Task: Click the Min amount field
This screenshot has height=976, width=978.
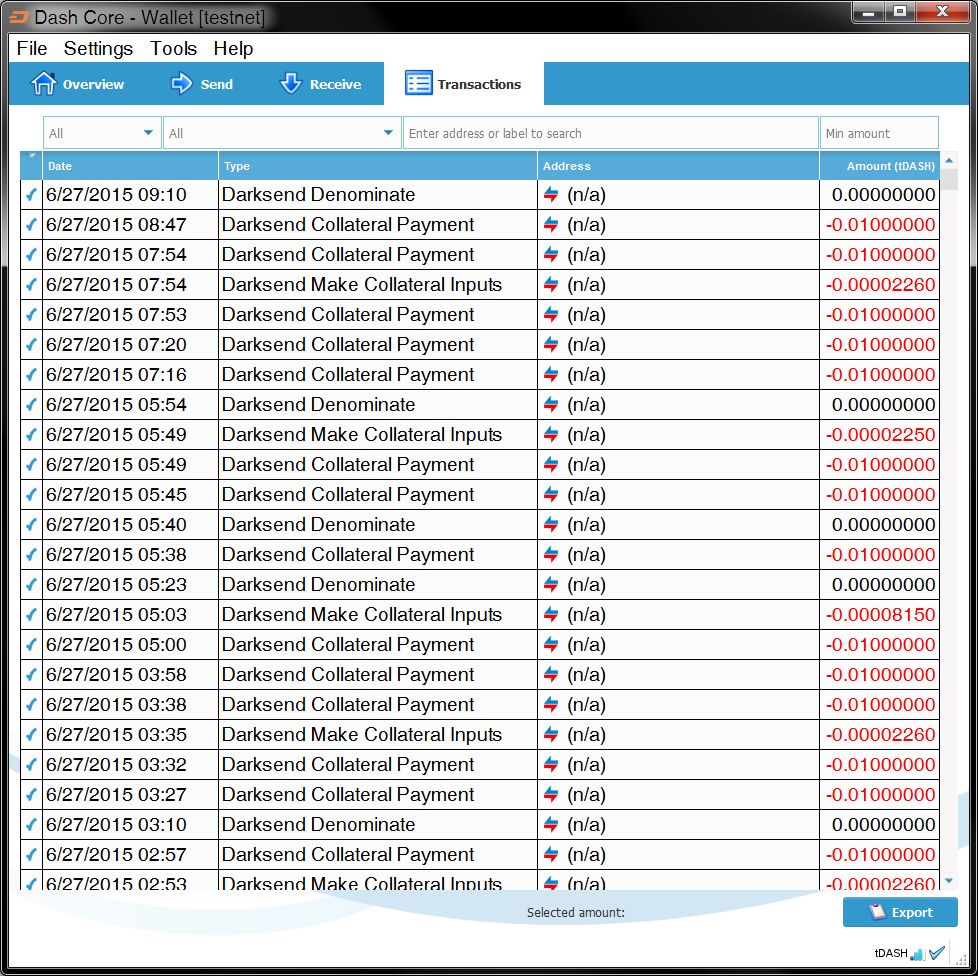Action: click(x=879, y=133)
